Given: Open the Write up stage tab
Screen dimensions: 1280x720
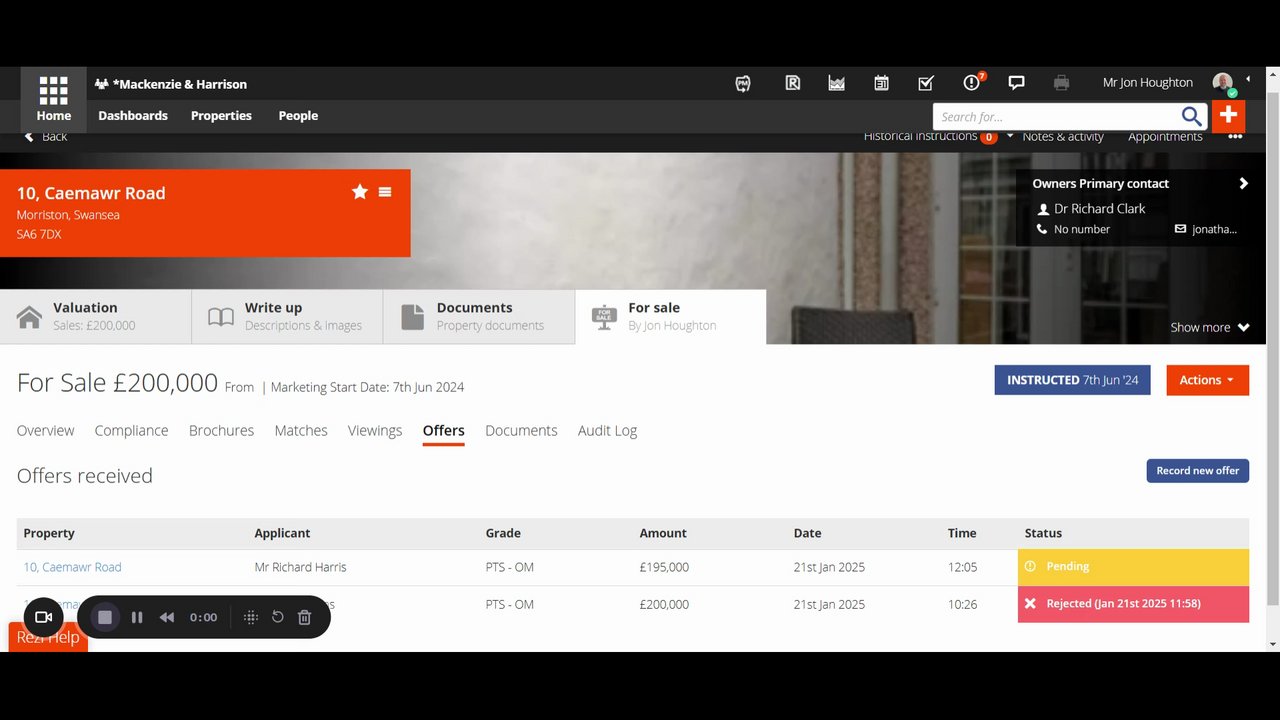Looking at the screenshot, I should coord(287,317).
